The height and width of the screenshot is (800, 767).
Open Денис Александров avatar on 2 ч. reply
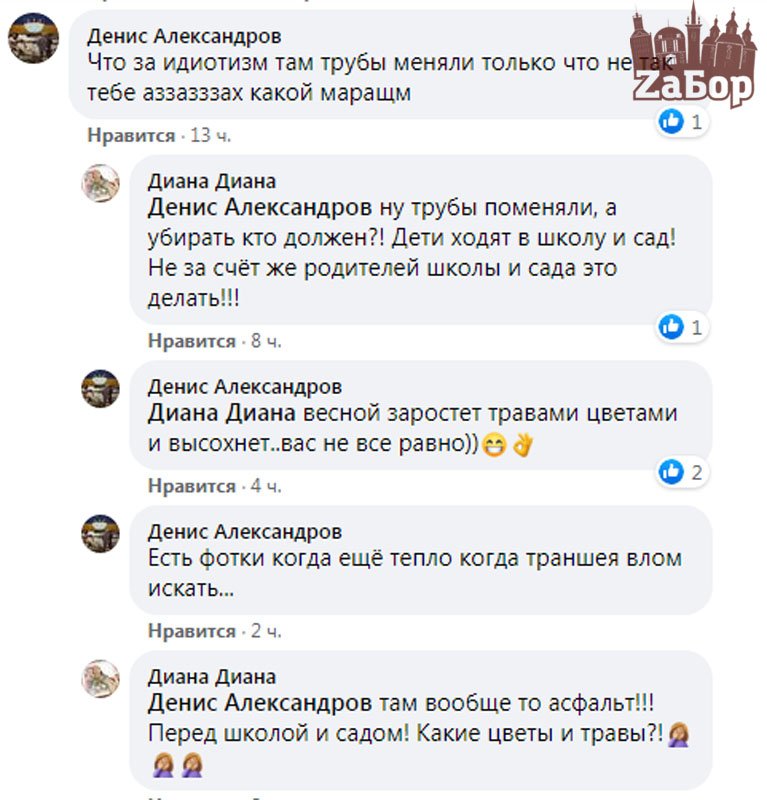point(101,534)
